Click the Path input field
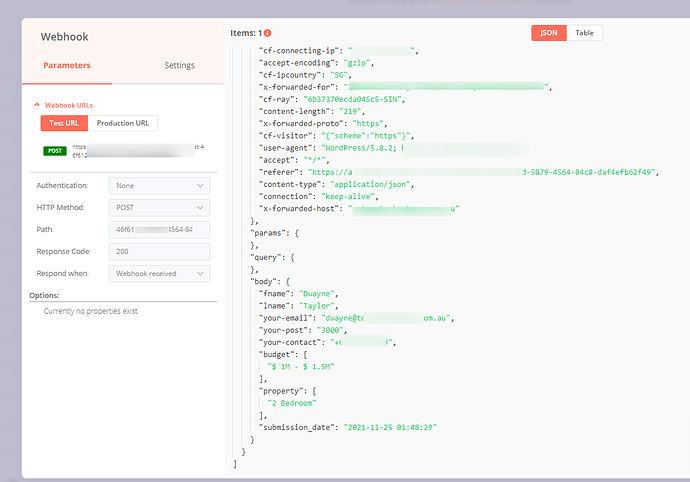This screenshot has width=690, height=482. click(x=159, y=230)
